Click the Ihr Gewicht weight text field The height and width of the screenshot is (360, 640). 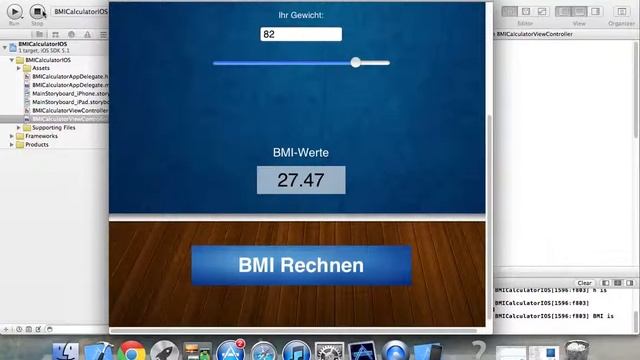301,34
